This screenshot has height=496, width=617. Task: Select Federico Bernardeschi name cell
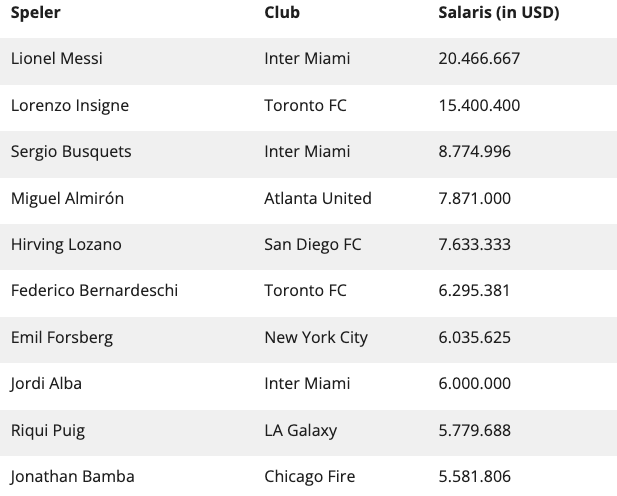click(x=94, y=291)
